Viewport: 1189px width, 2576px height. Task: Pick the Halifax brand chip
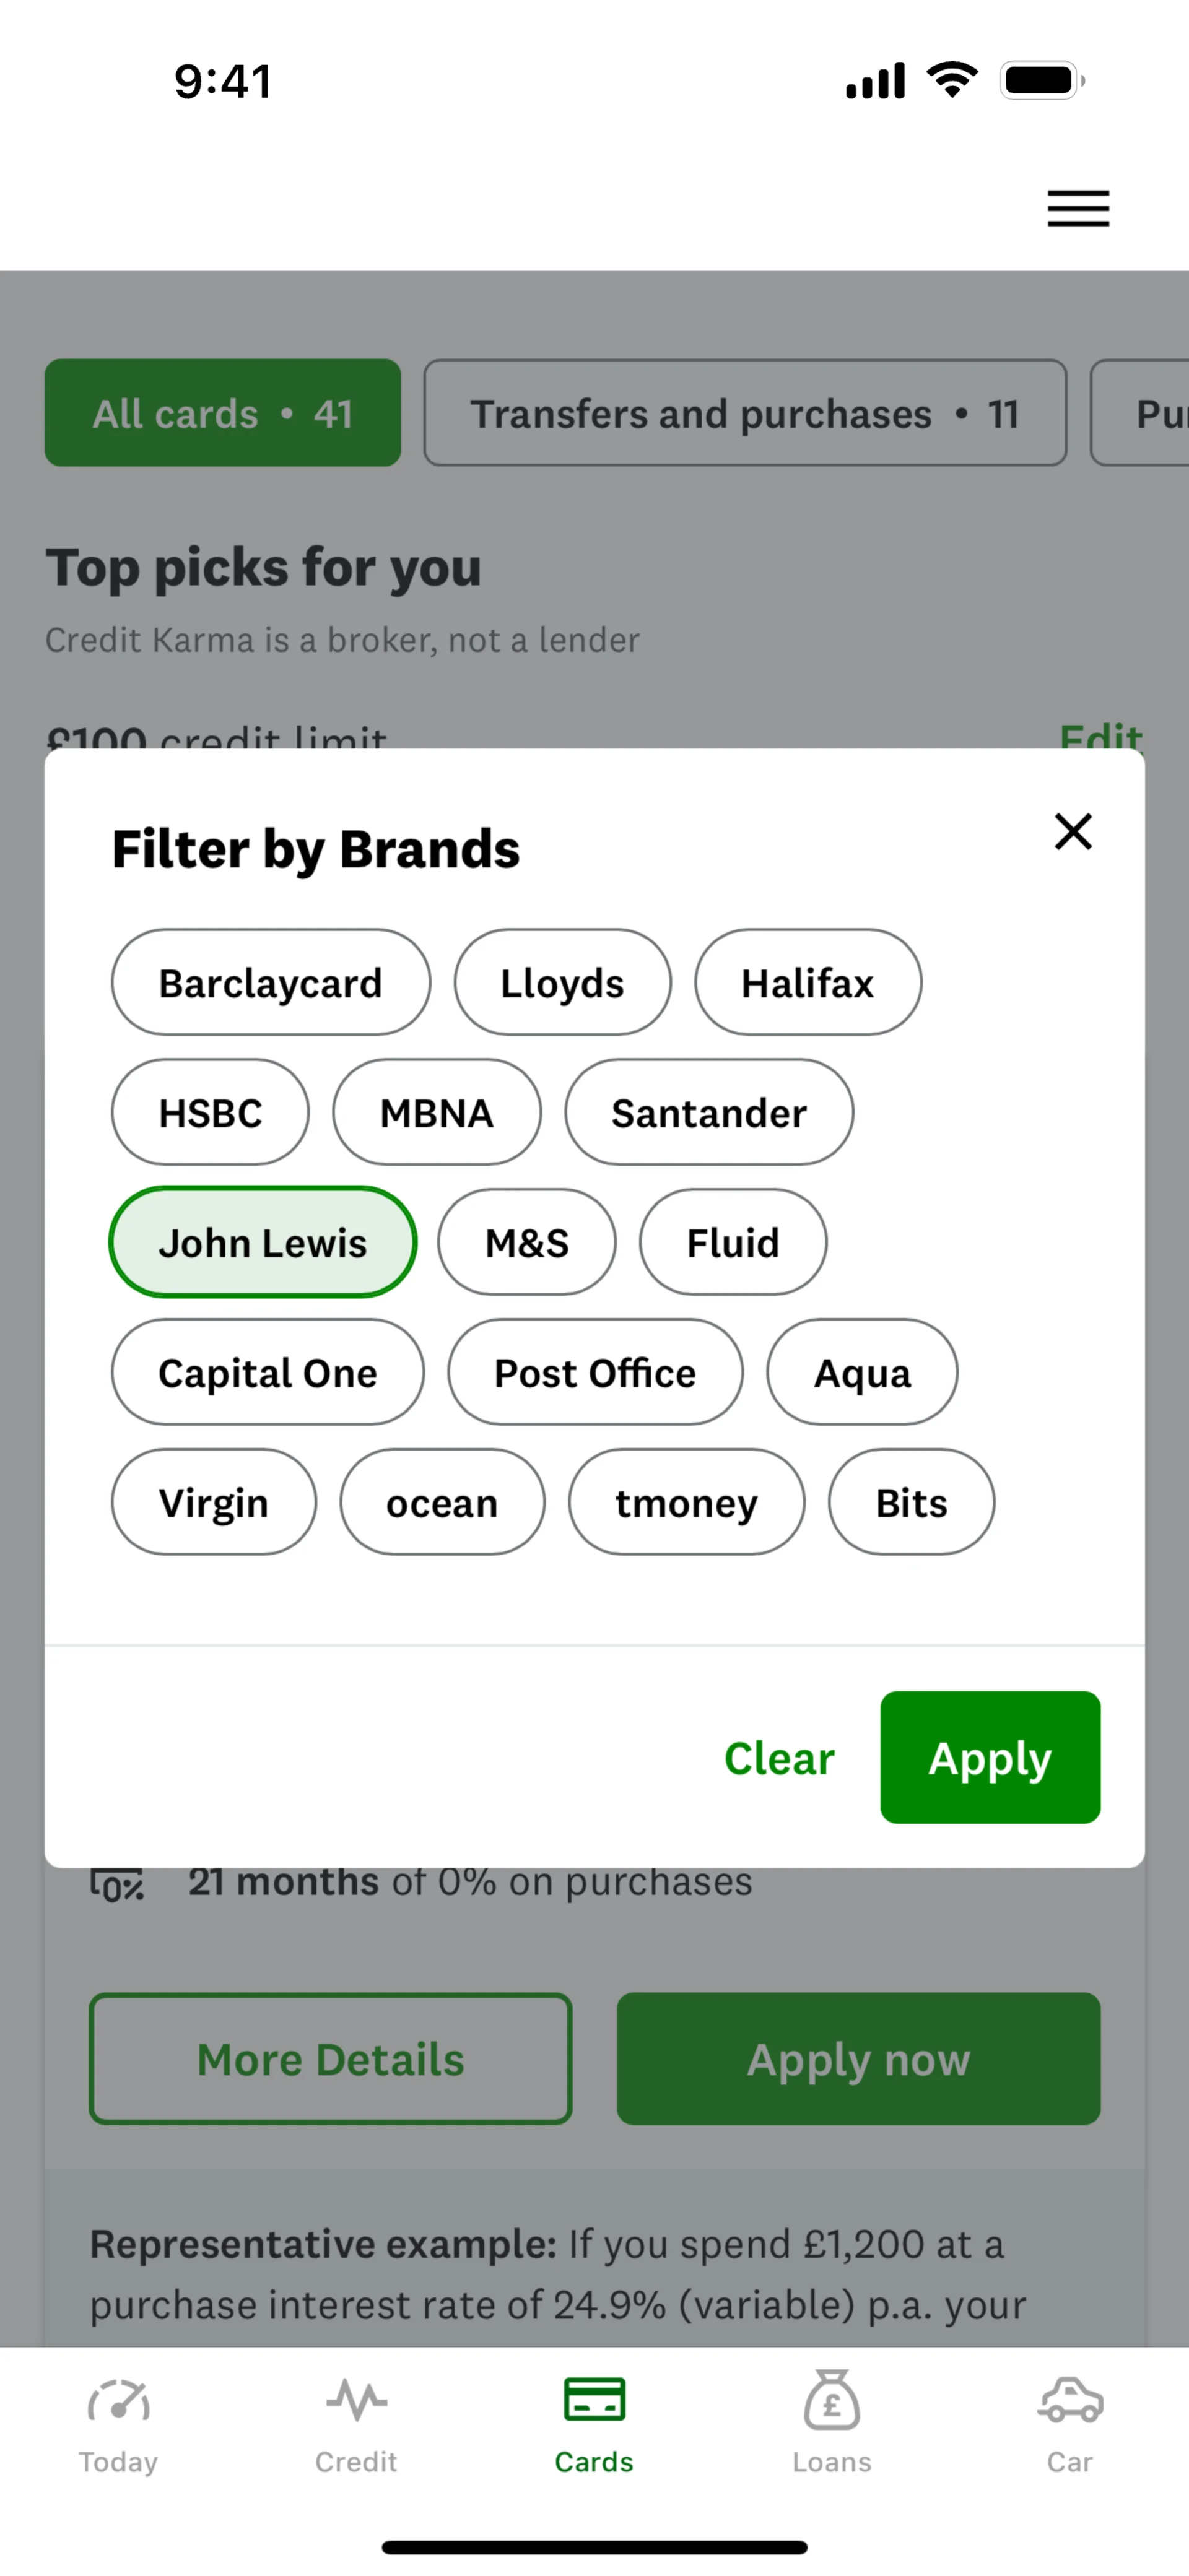point(807,982)
